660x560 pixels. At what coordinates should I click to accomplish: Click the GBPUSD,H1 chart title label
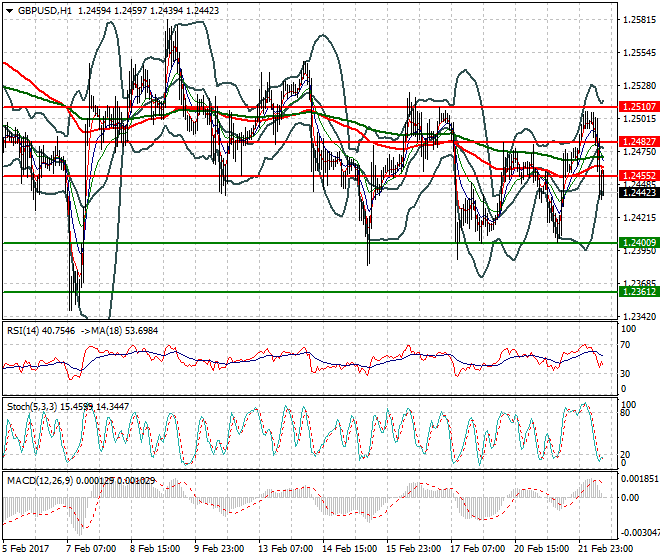45,10
